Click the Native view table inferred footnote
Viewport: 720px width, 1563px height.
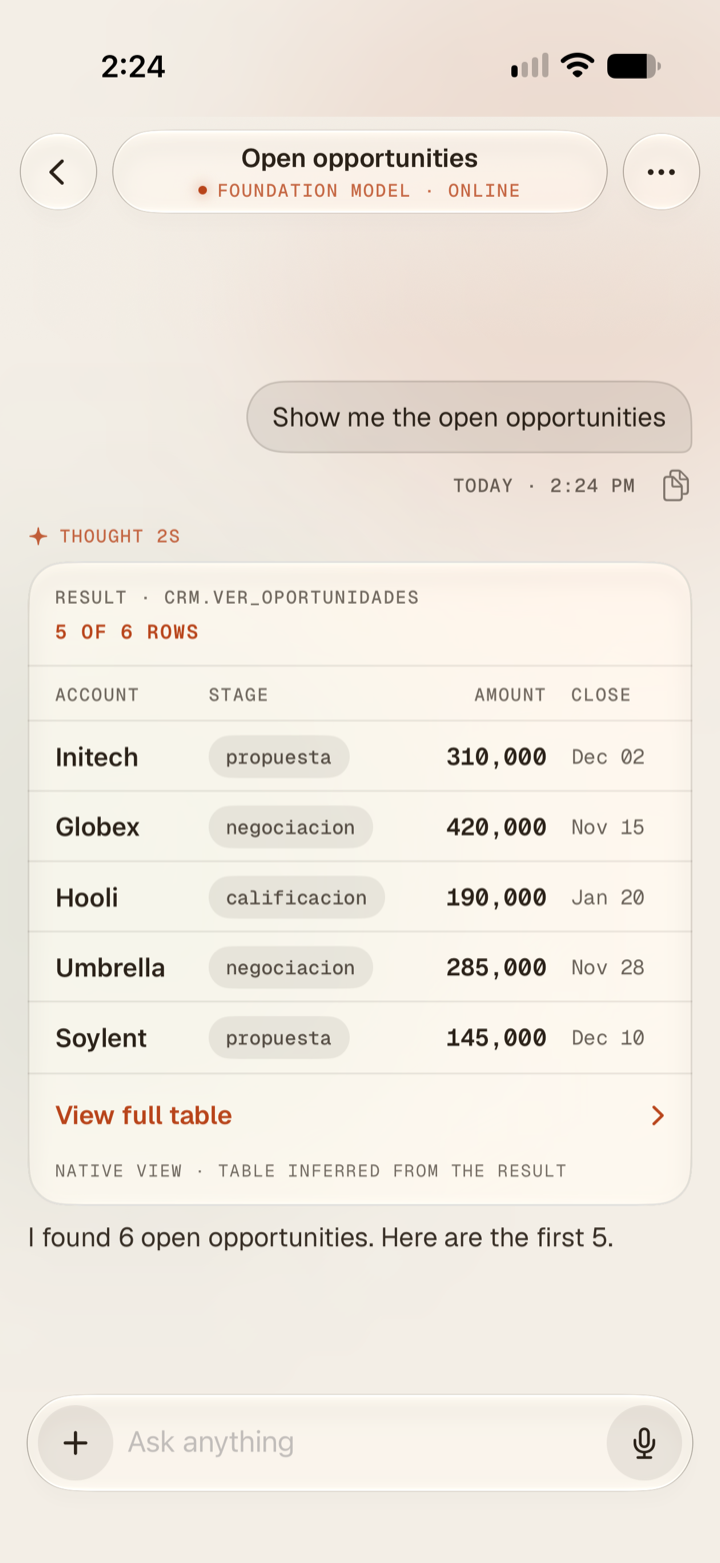pyautogui.click(x=311, y=1171)
